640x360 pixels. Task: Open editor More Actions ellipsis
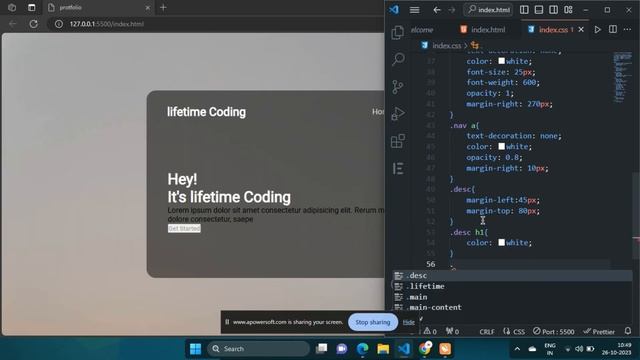[627, 29]
